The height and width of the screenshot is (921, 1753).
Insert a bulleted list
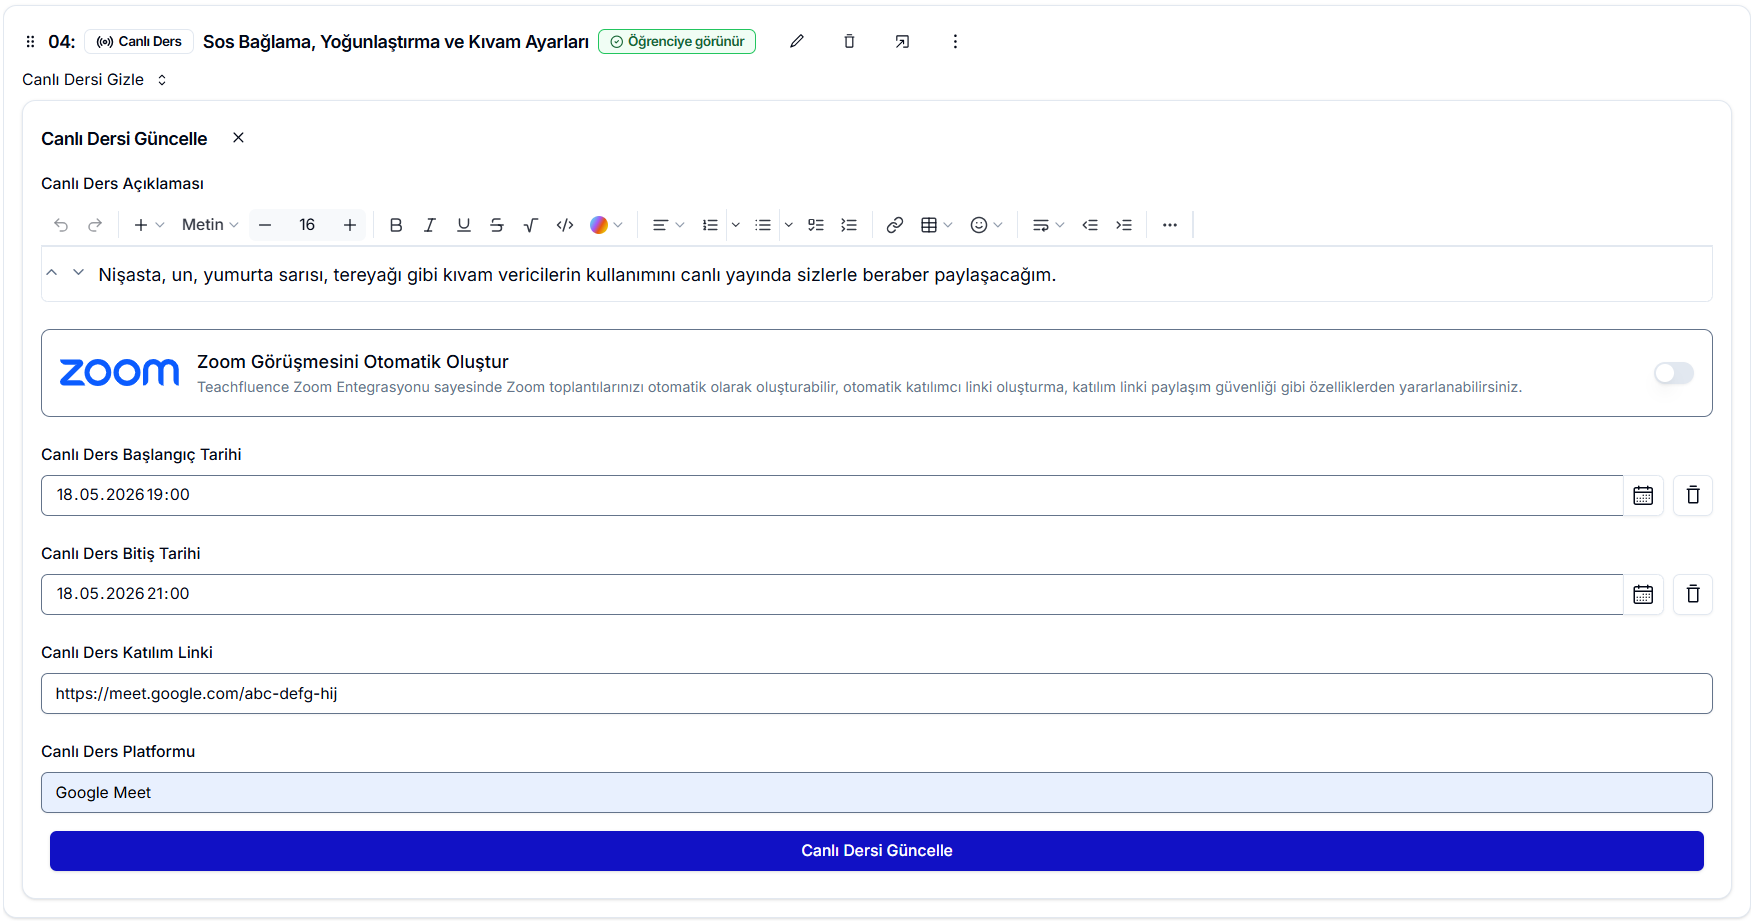click(763, 225)
